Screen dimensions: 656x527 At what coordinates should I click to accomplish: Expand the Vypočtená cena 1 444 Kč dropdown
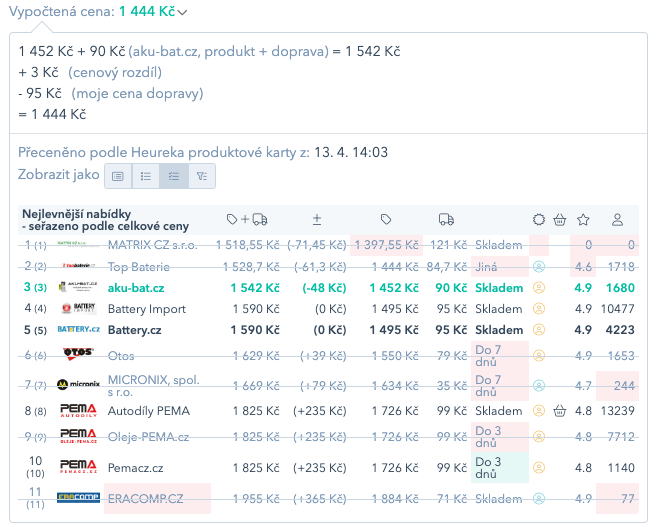[182, 12]
